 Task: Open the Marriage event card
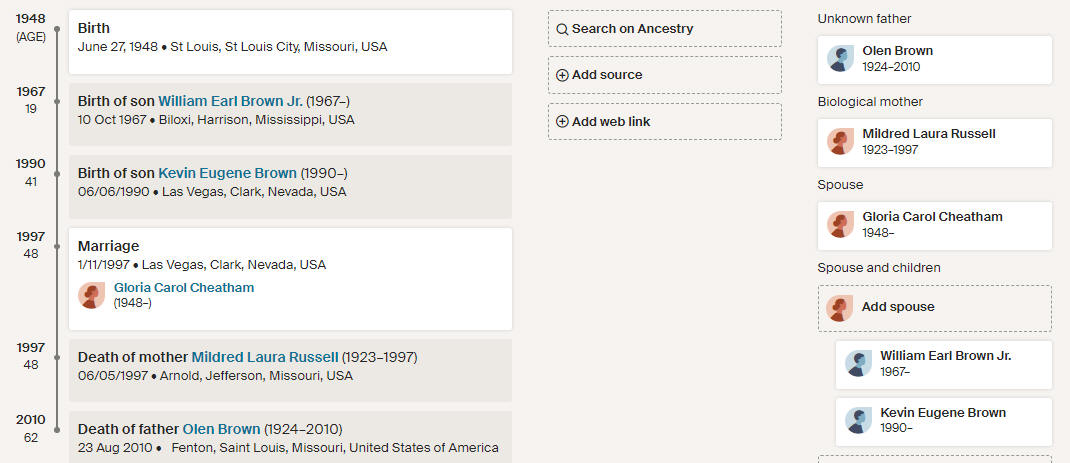click(291, 279)
